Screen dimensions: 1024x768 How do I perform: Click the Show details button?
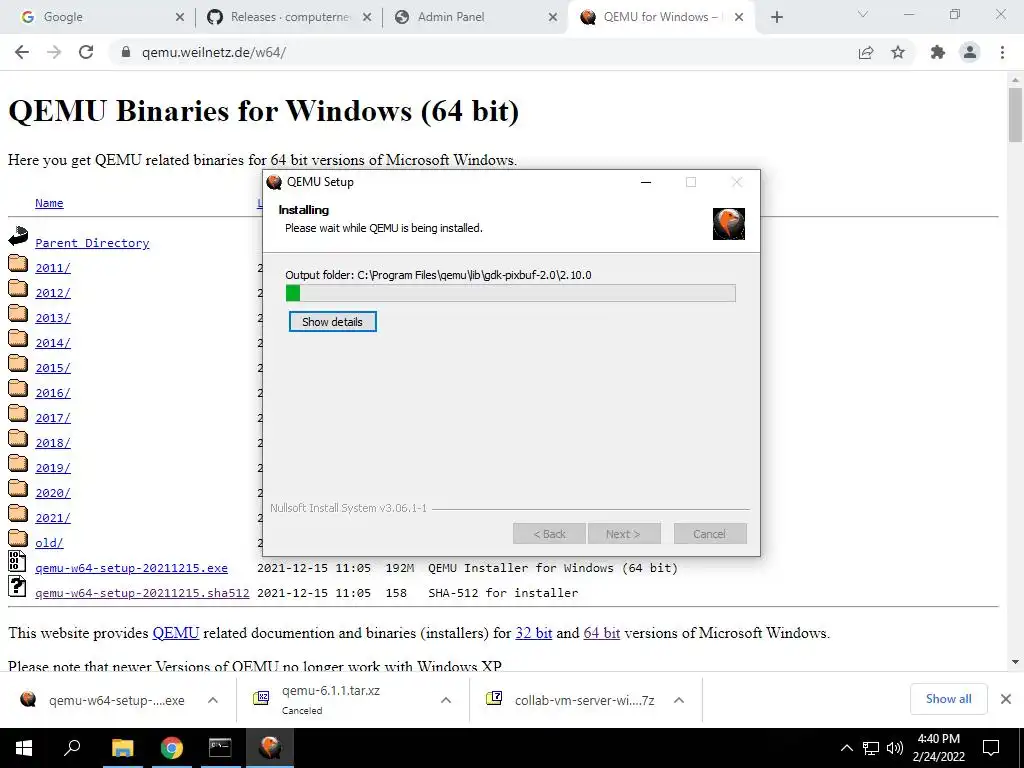pyautogui.click(x=332, y=322)
